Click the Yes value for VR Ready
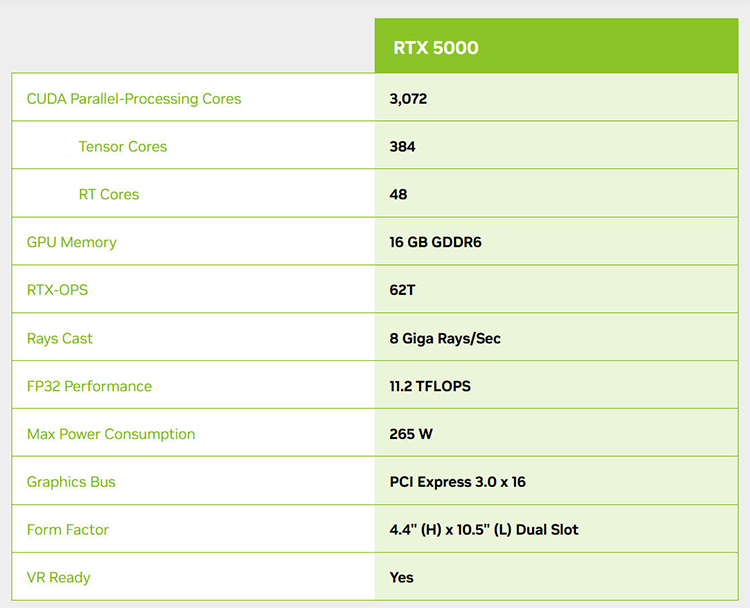Image resolution: width=750 pixels, height=608 pixels. click(x=401, y=577)
